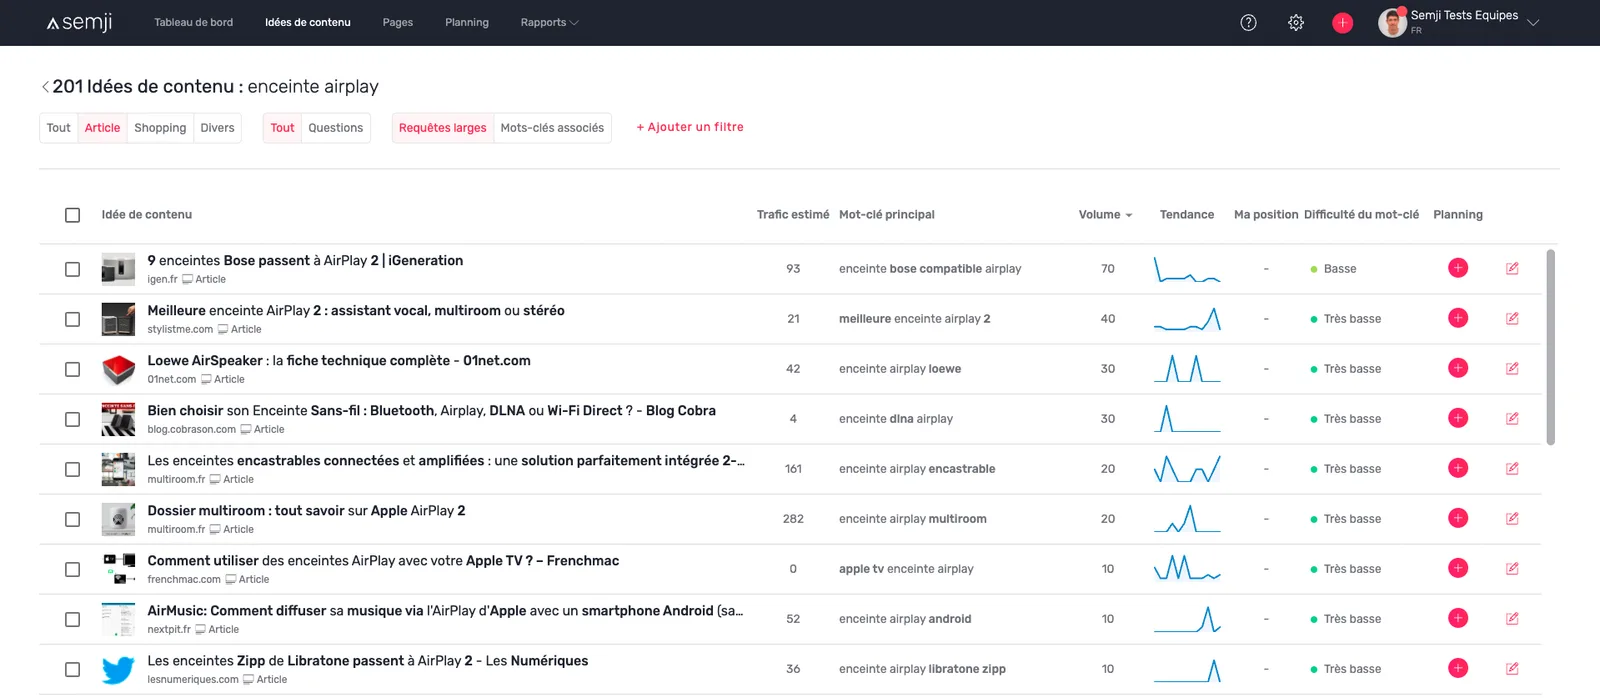Click the red plus icon in top bar
The width and height of the screenshot is (1600, 698).
(1342, 23)
